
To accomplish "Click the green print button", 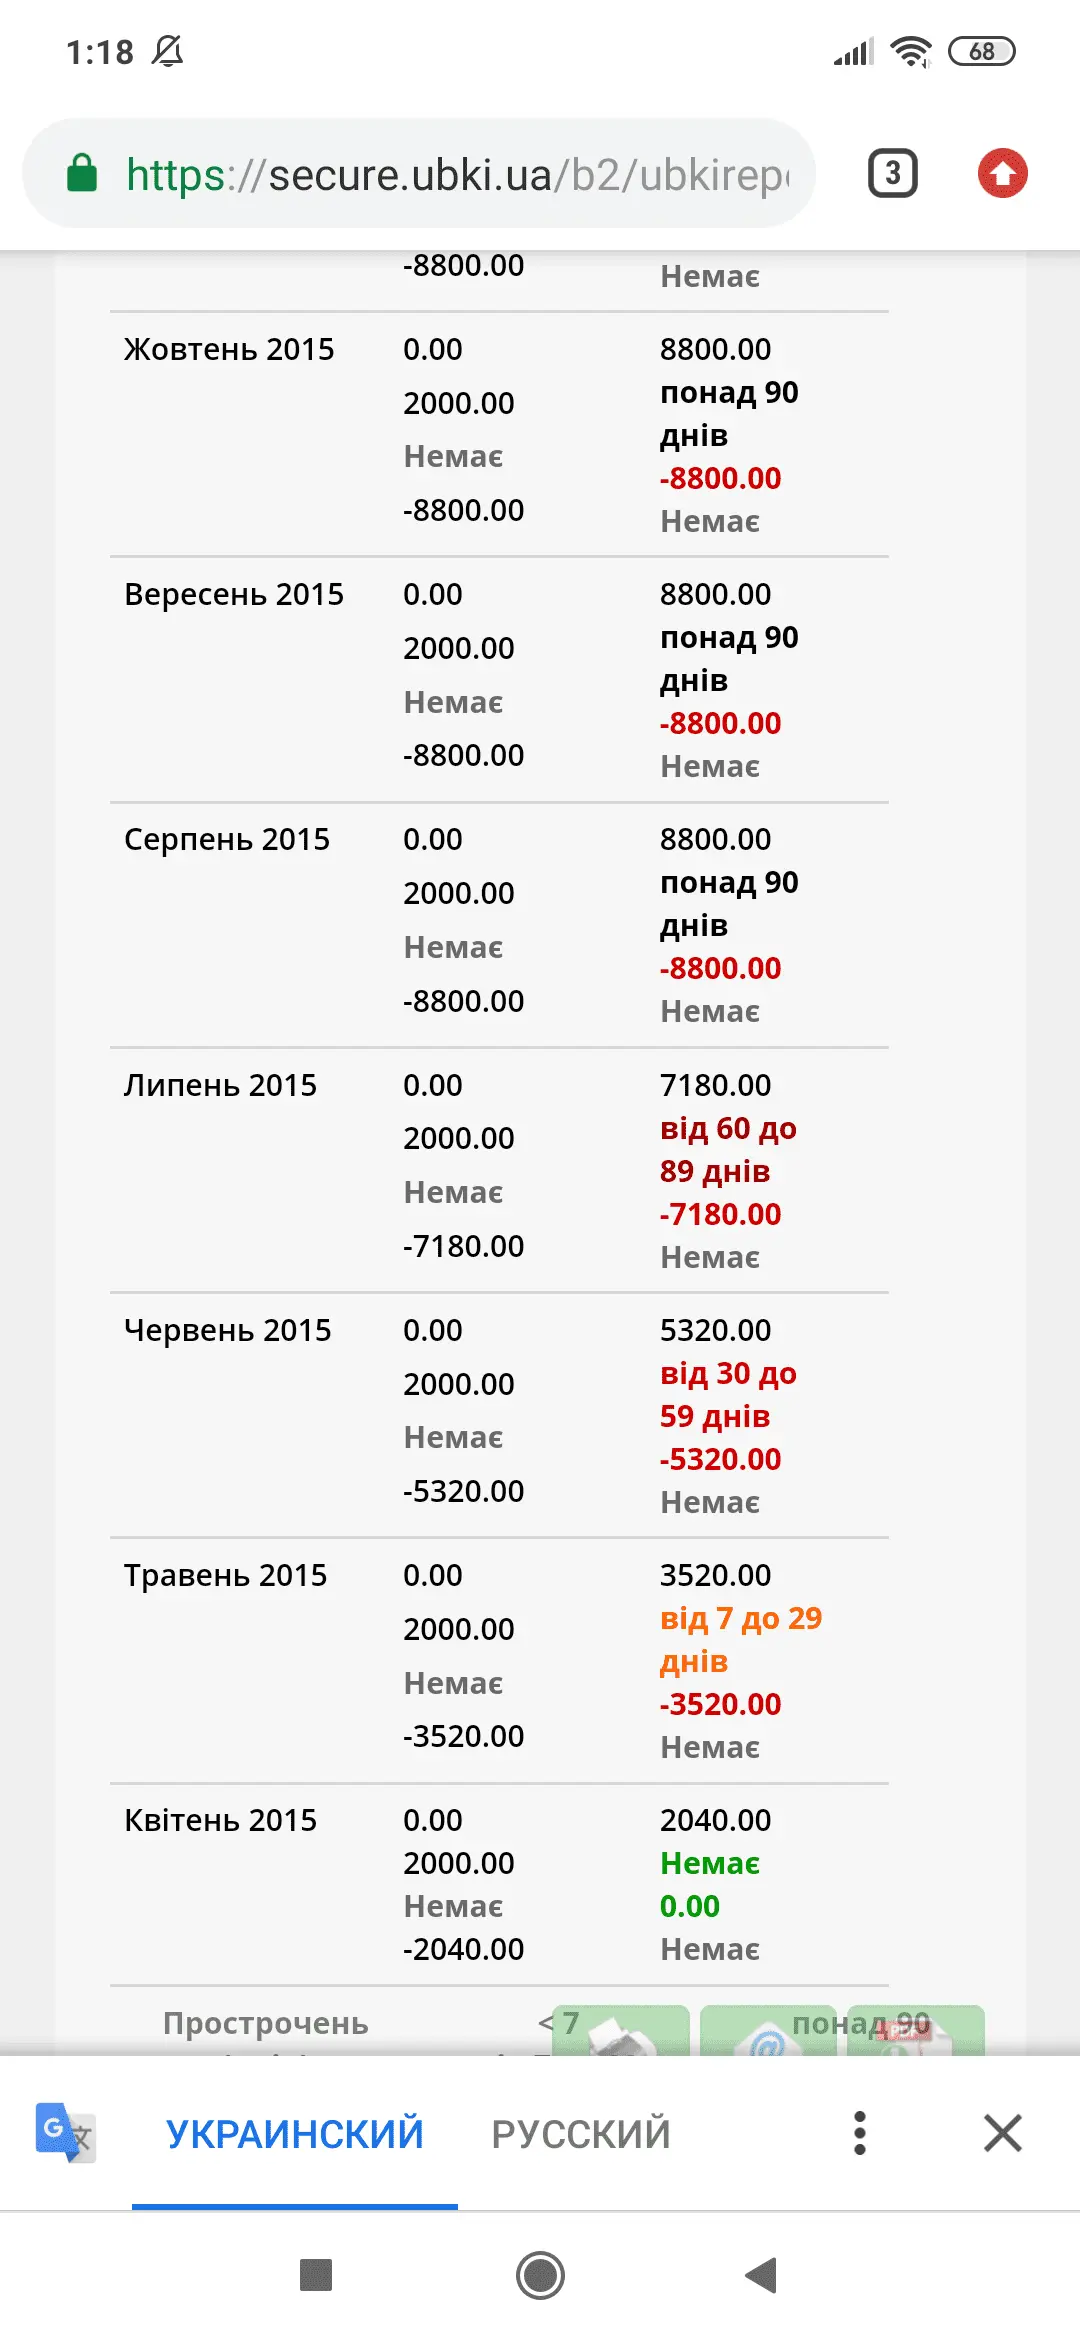I will [621, 2030].
